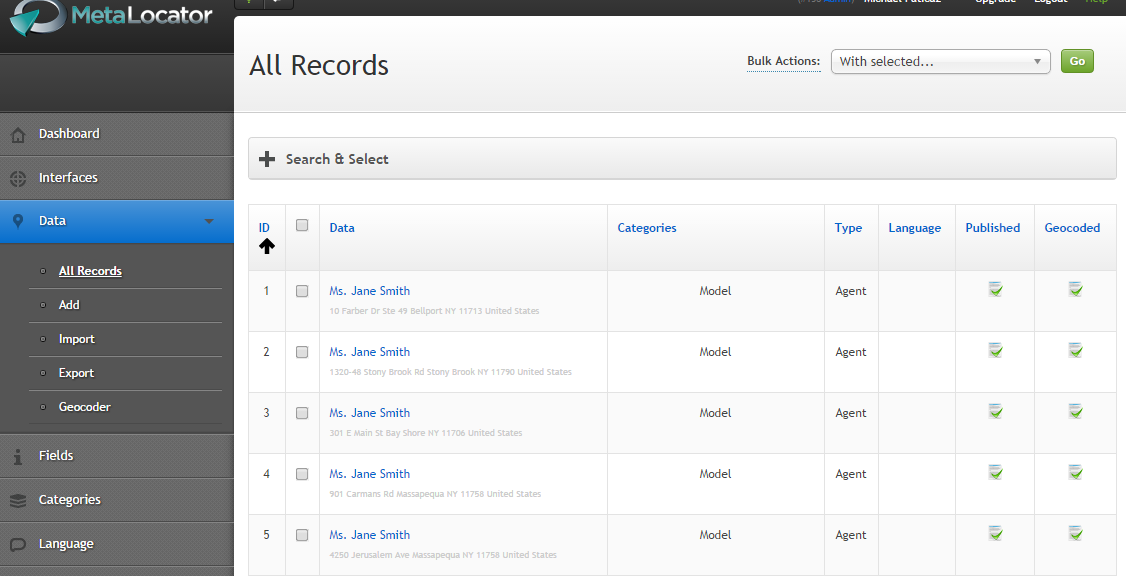1126x576 pixels.
Task: Sort the table by Categories column header
Action: click(x=647, y=228)
